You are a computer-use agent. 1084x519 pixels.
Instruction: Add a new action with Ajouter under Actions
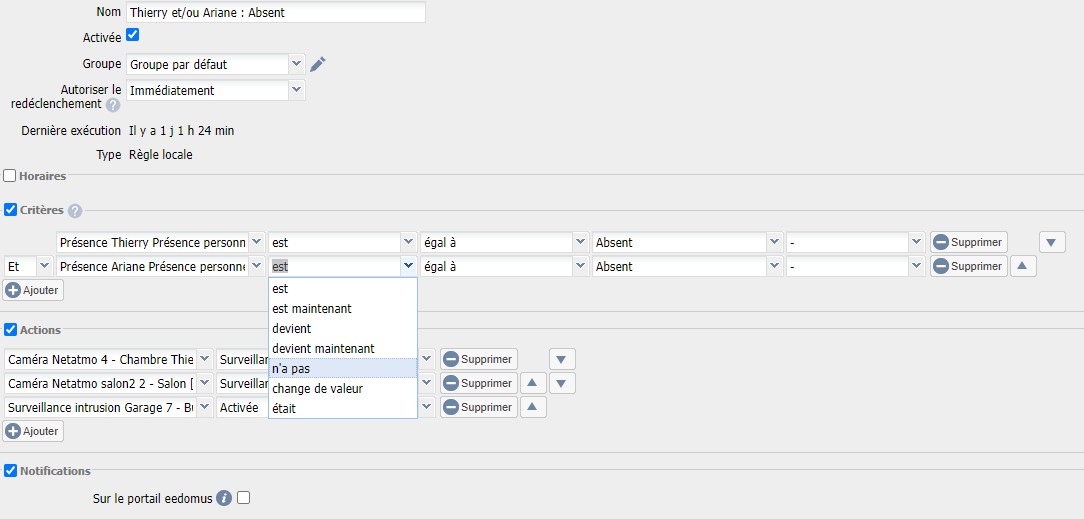(x=33, y=431)
